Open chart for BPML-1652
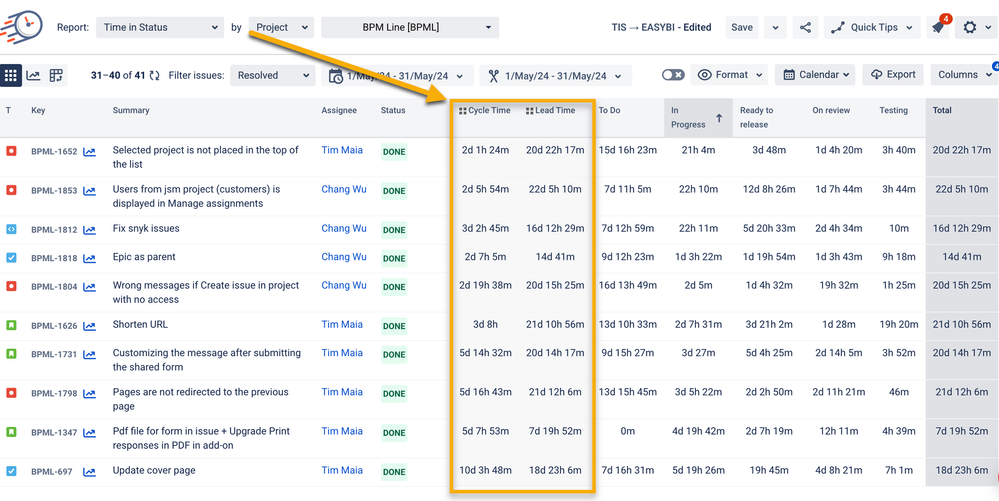 (x=89, y=152)
